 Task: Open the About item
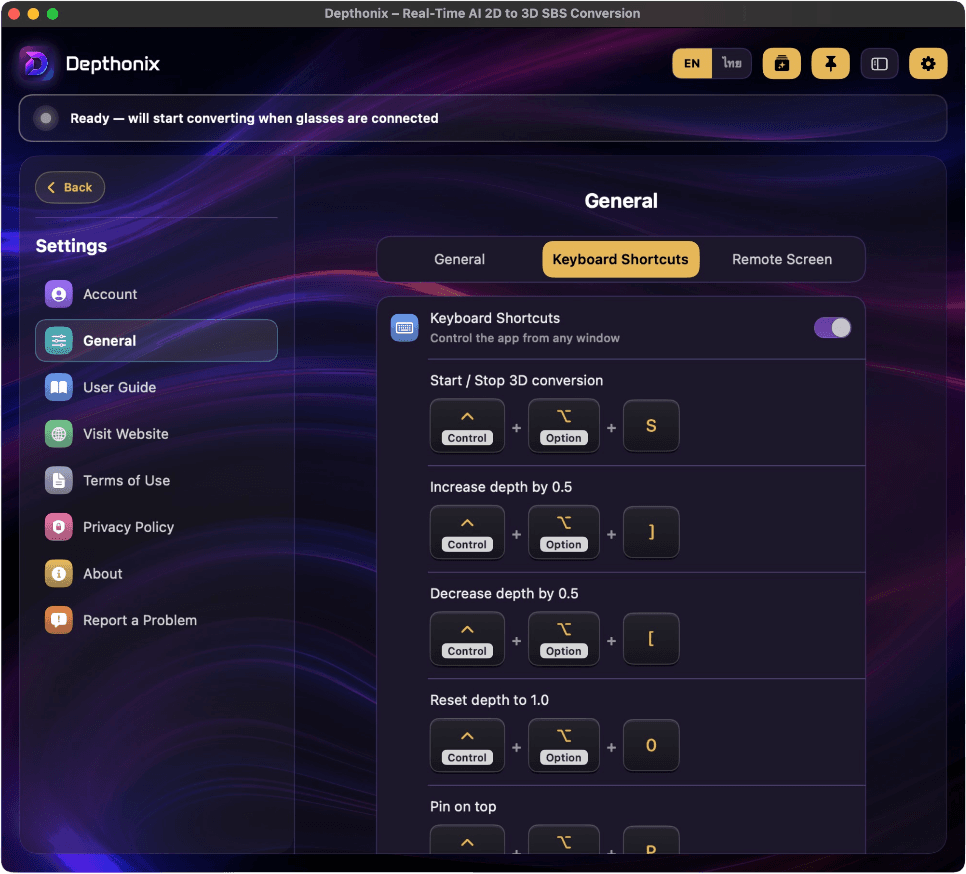(x=156, y=574)
